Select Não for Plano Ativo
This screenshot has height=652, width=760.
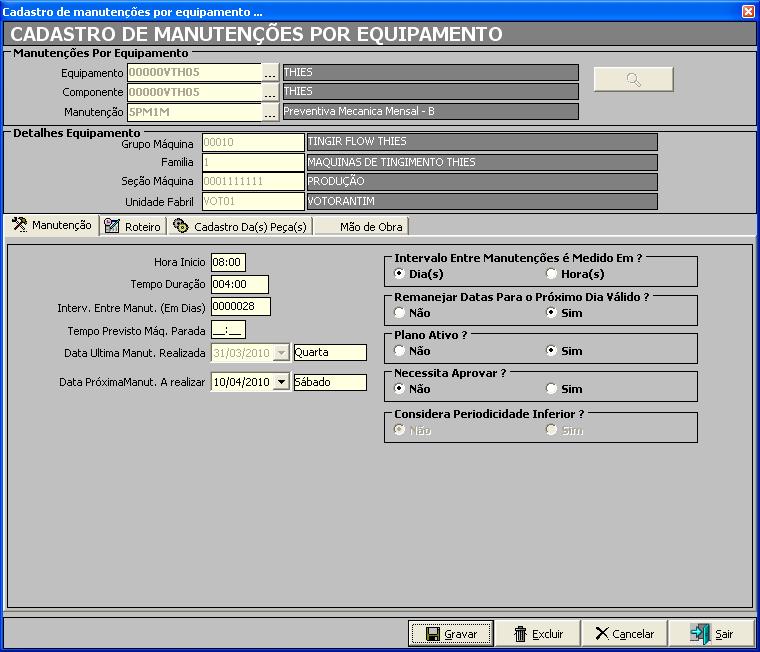[400, 351]
